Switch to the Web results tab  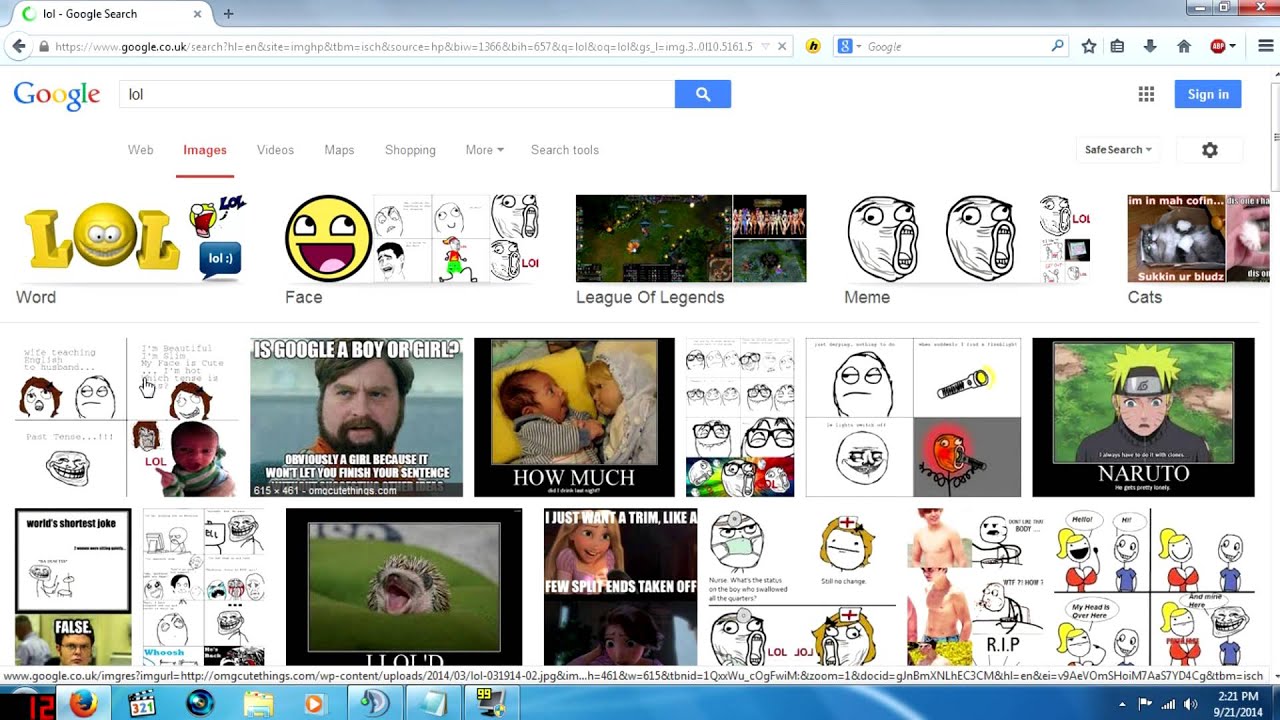(x=141, y=150)
